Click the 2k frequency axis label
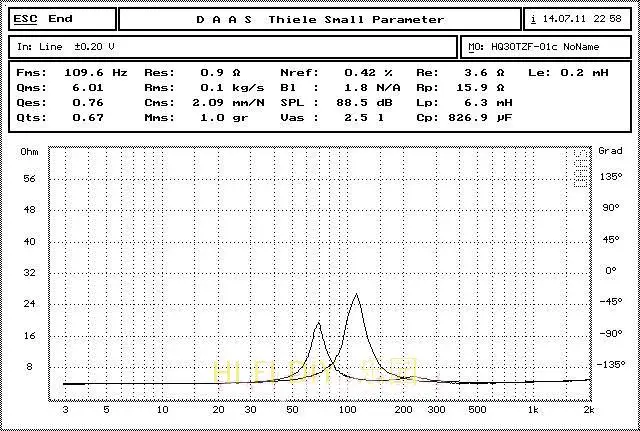The width and height of the screenshot is (640, 431). coord(589,410)
